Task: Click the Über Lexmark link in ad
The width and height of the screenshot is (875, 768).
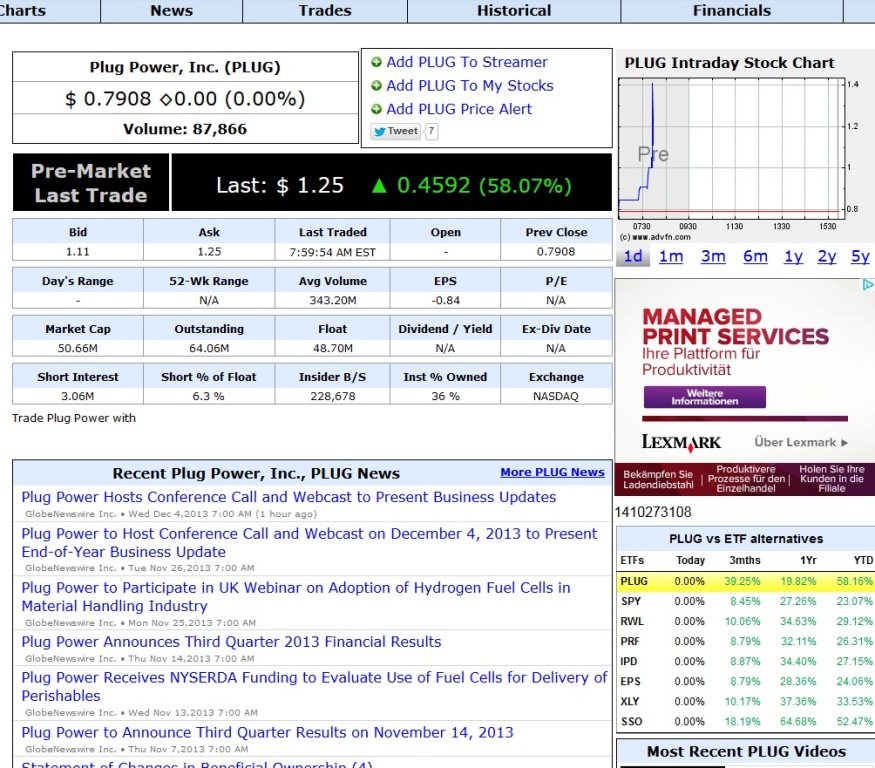Action: coord(801,442)
